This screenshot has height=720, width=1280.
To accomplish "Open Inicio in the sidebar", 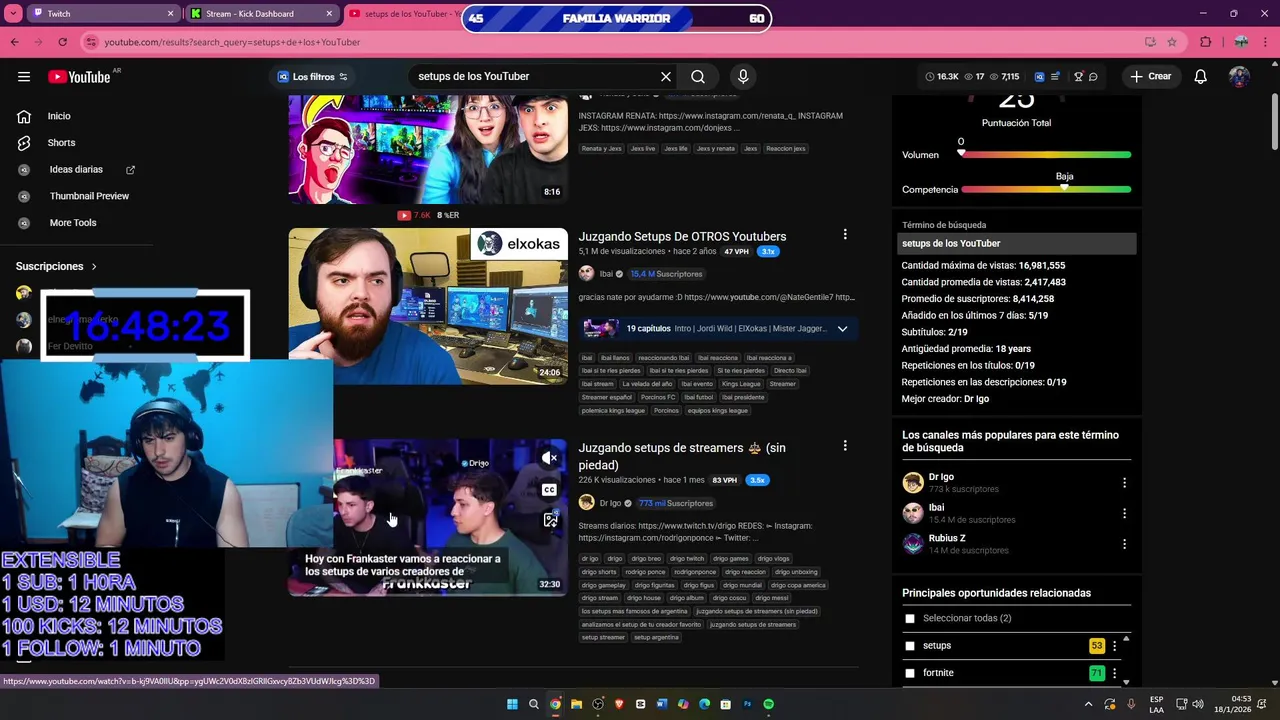I will 60,116.
